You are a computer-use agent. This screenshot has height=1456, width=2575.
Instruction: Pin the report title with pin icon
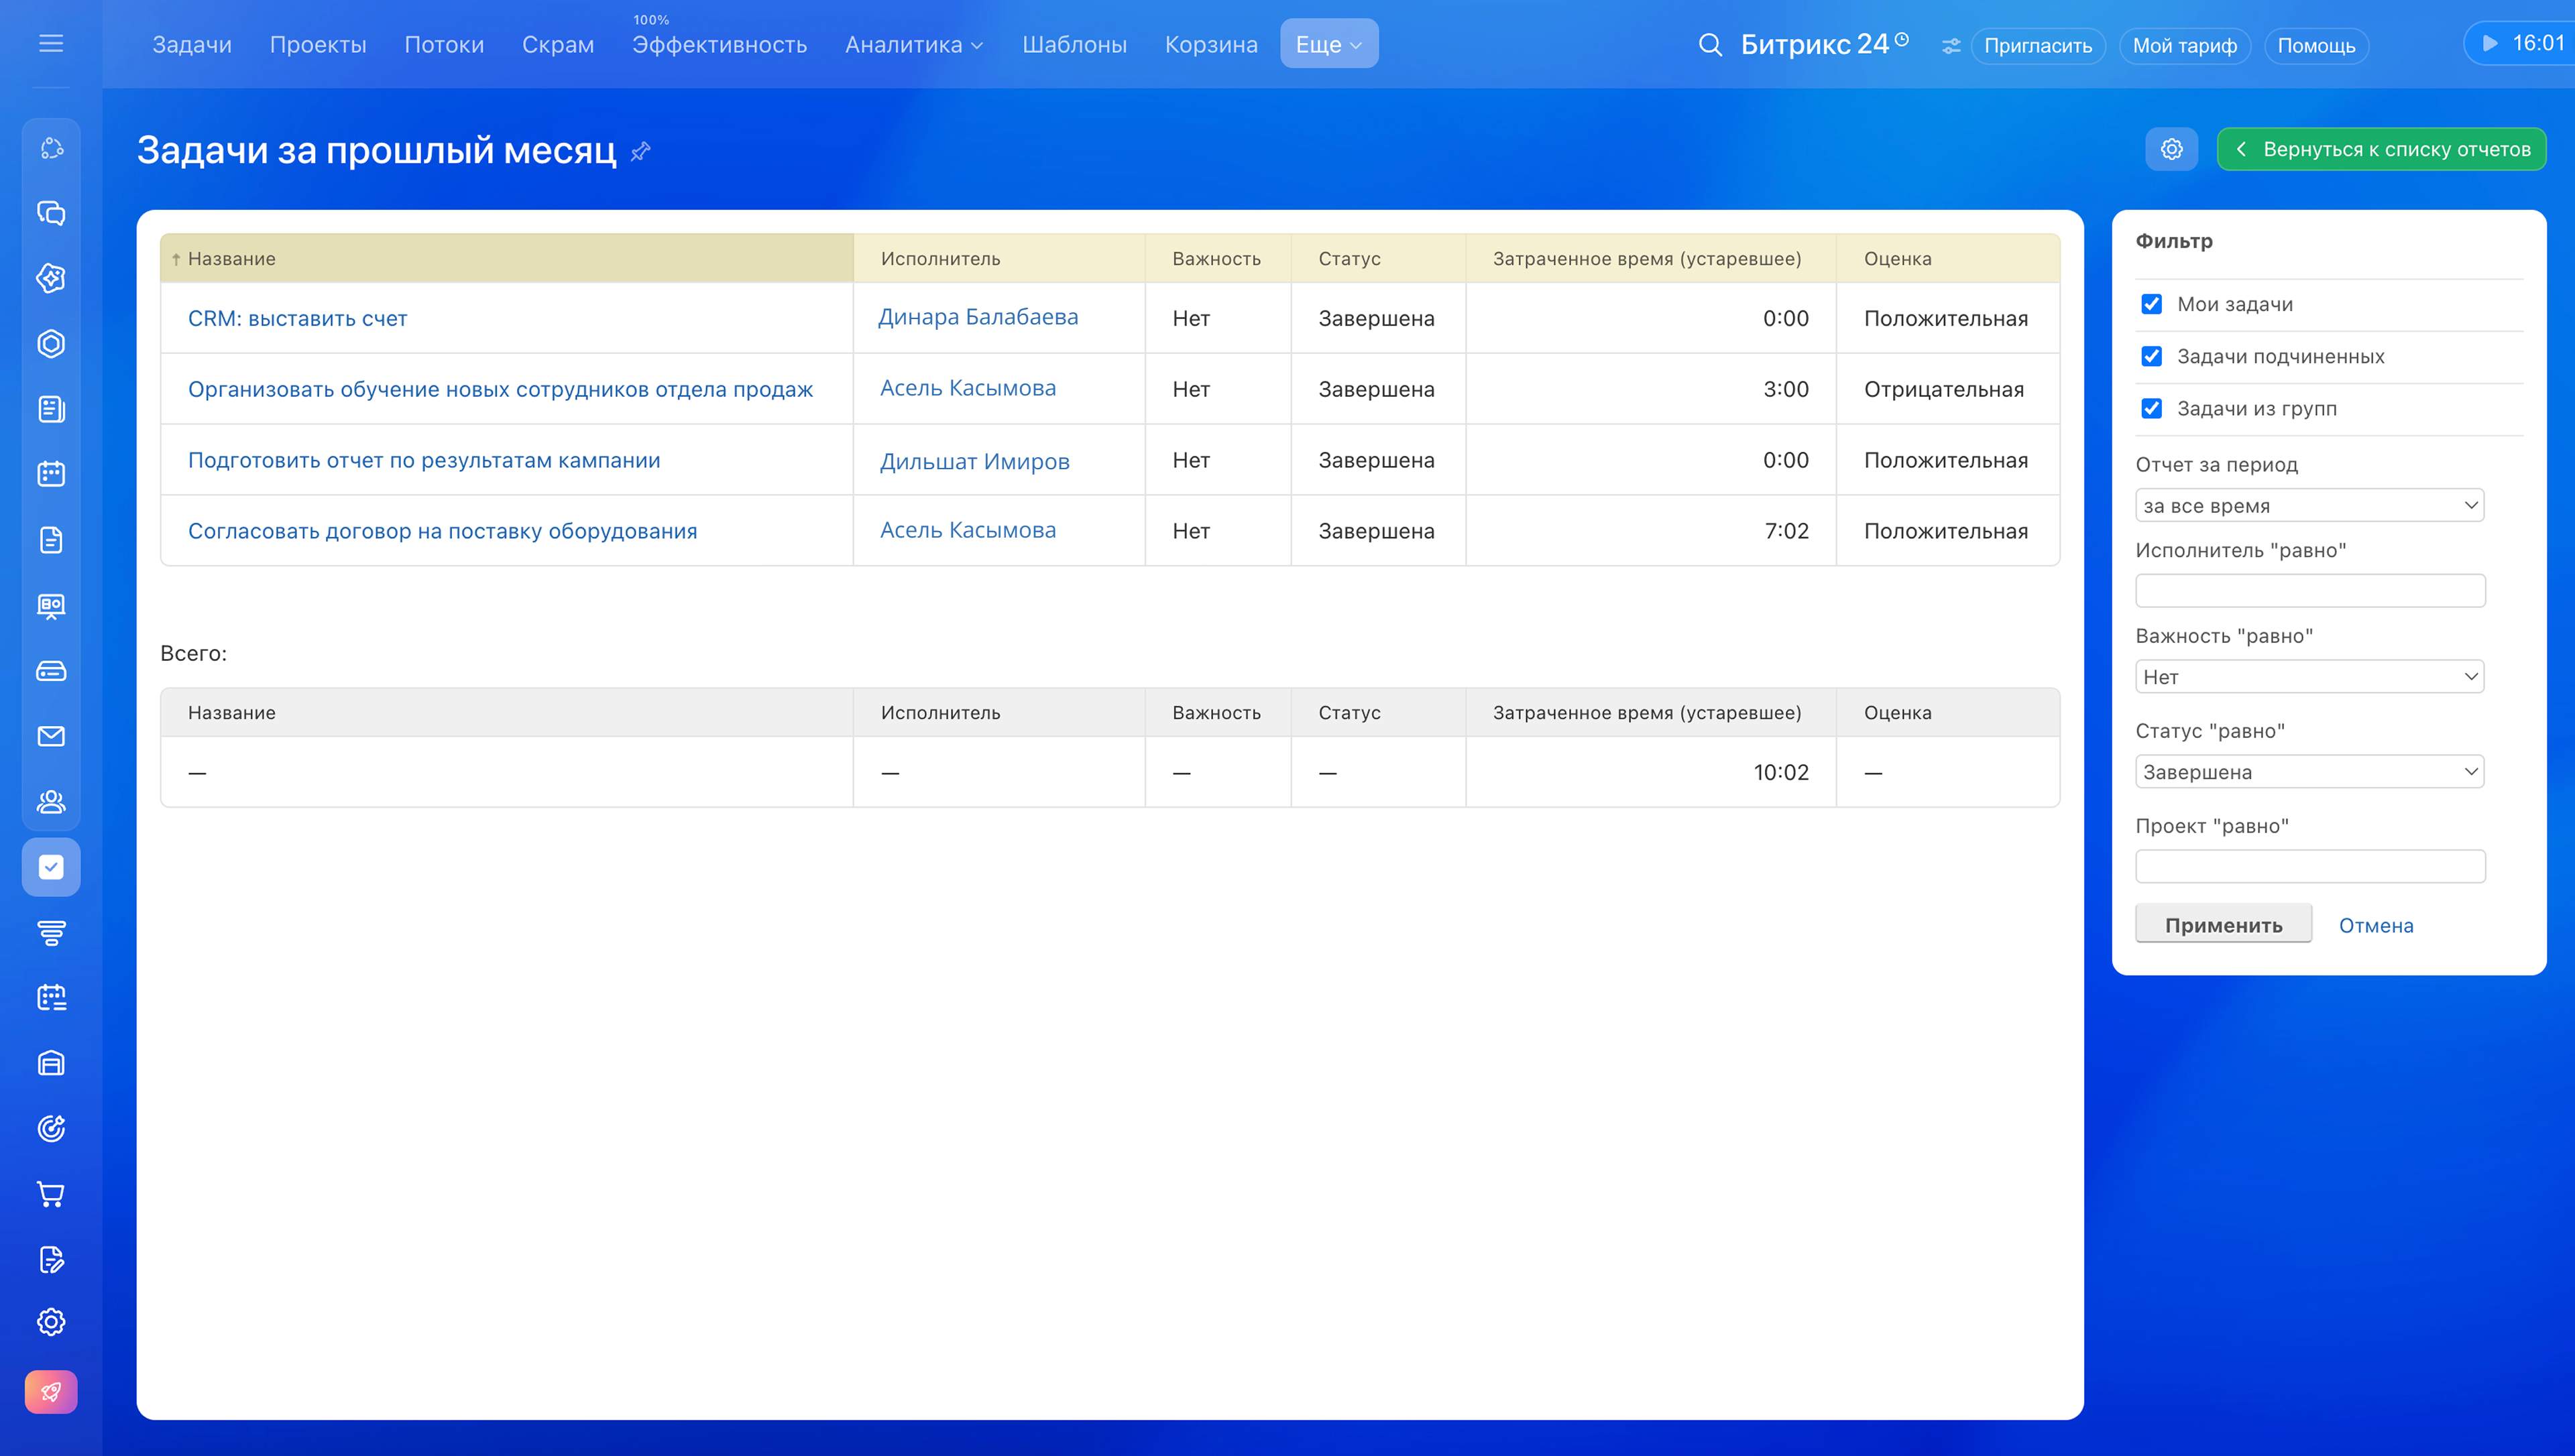point(641,151)
